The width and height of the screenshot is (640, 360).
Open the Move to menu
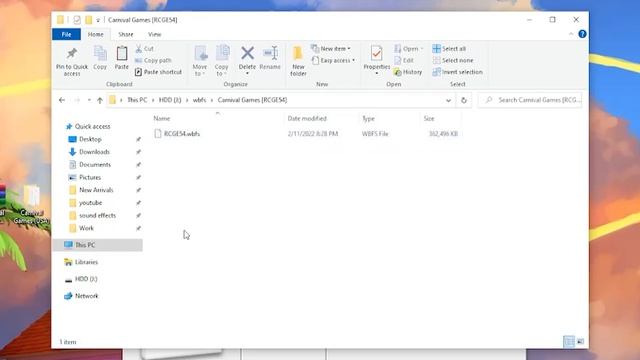(x=200, y=61)
